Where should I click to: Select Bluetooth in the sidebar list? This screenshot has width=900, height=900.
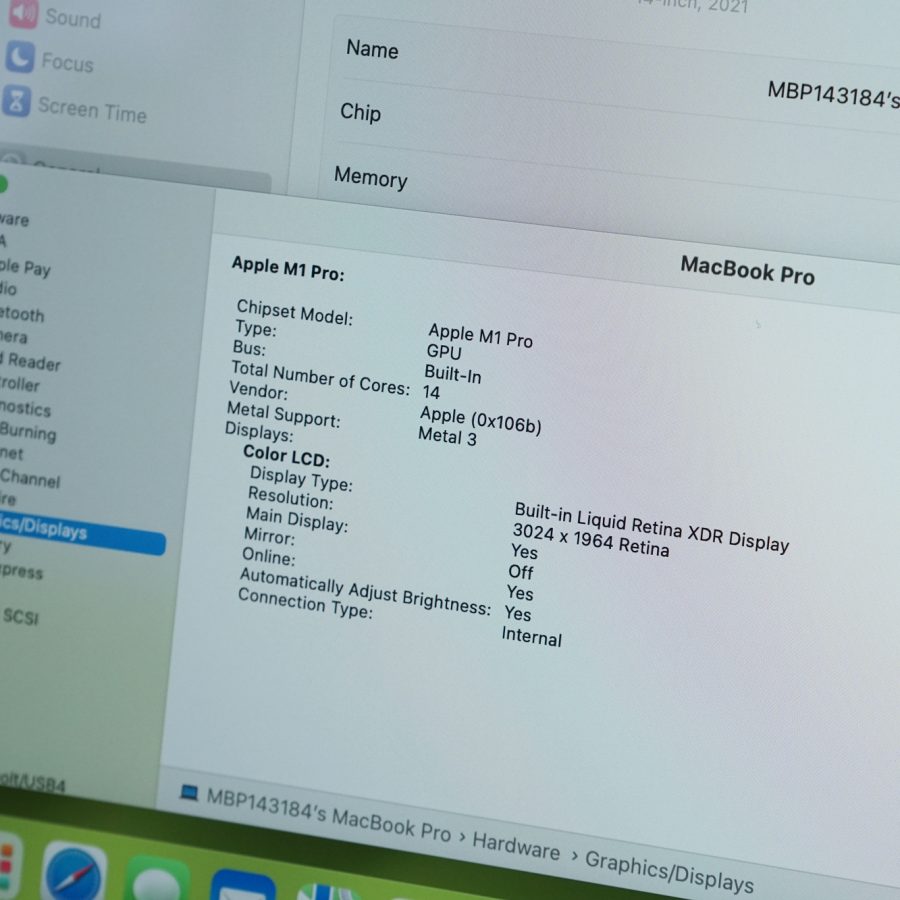coord(22,314)
